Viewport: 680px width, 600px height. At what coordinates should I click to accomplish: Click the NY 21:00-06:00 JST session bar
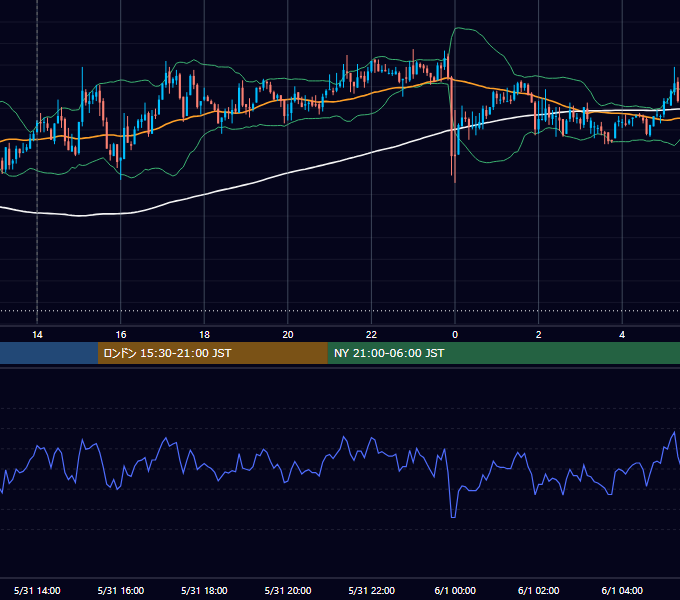(x=503, y=353)
